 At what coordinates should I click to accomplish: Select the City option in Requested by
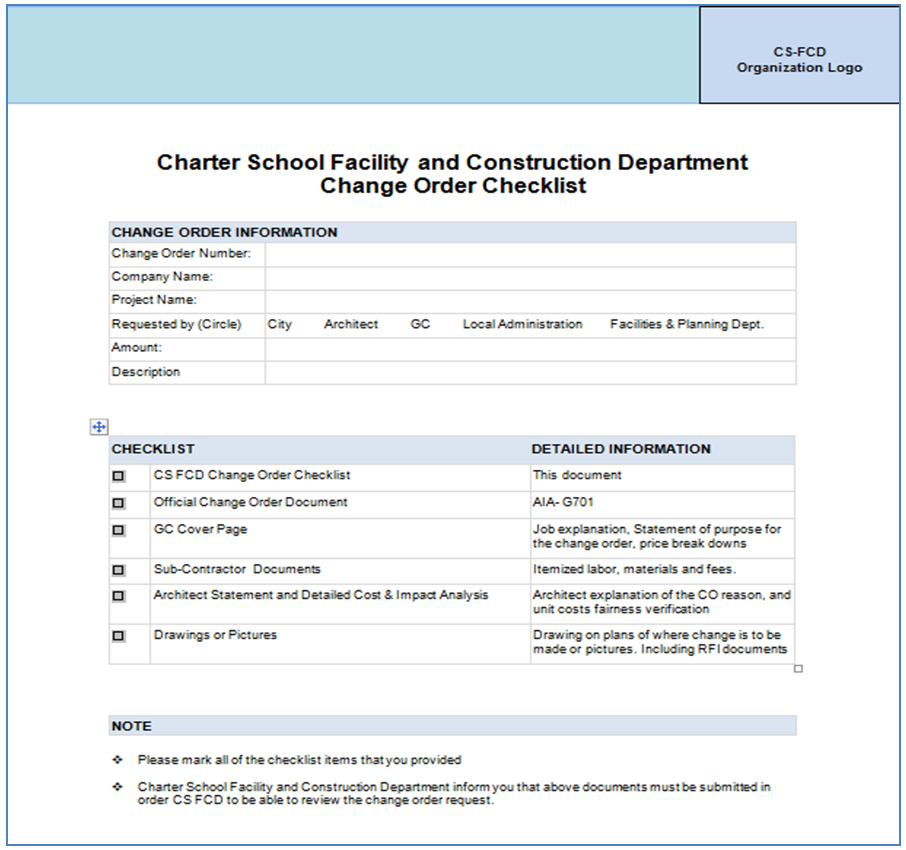[280, 325]
